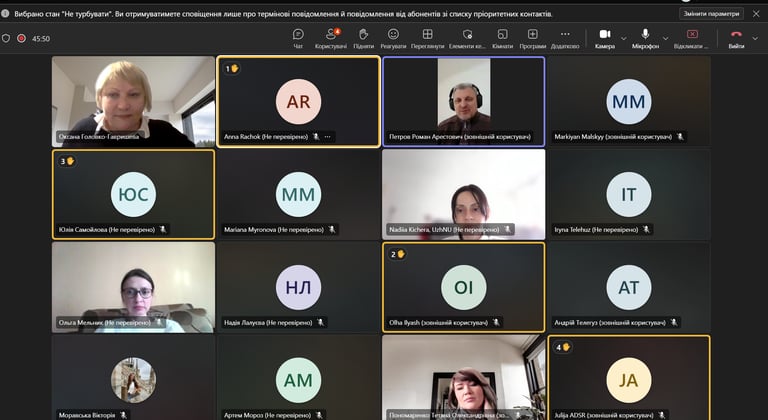The width and height of the screenshot is (768, 420).
Task: Open the Переглянути view options
Action: tap(428, 39)
